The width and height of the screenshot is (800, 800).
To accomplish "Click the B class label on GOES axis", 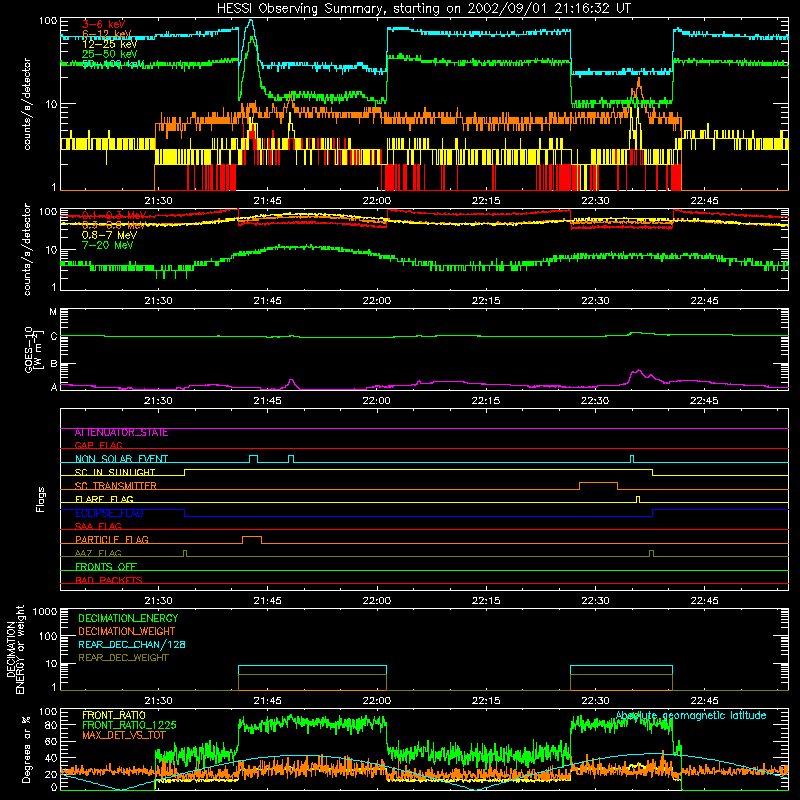I will tap(54, 364).
